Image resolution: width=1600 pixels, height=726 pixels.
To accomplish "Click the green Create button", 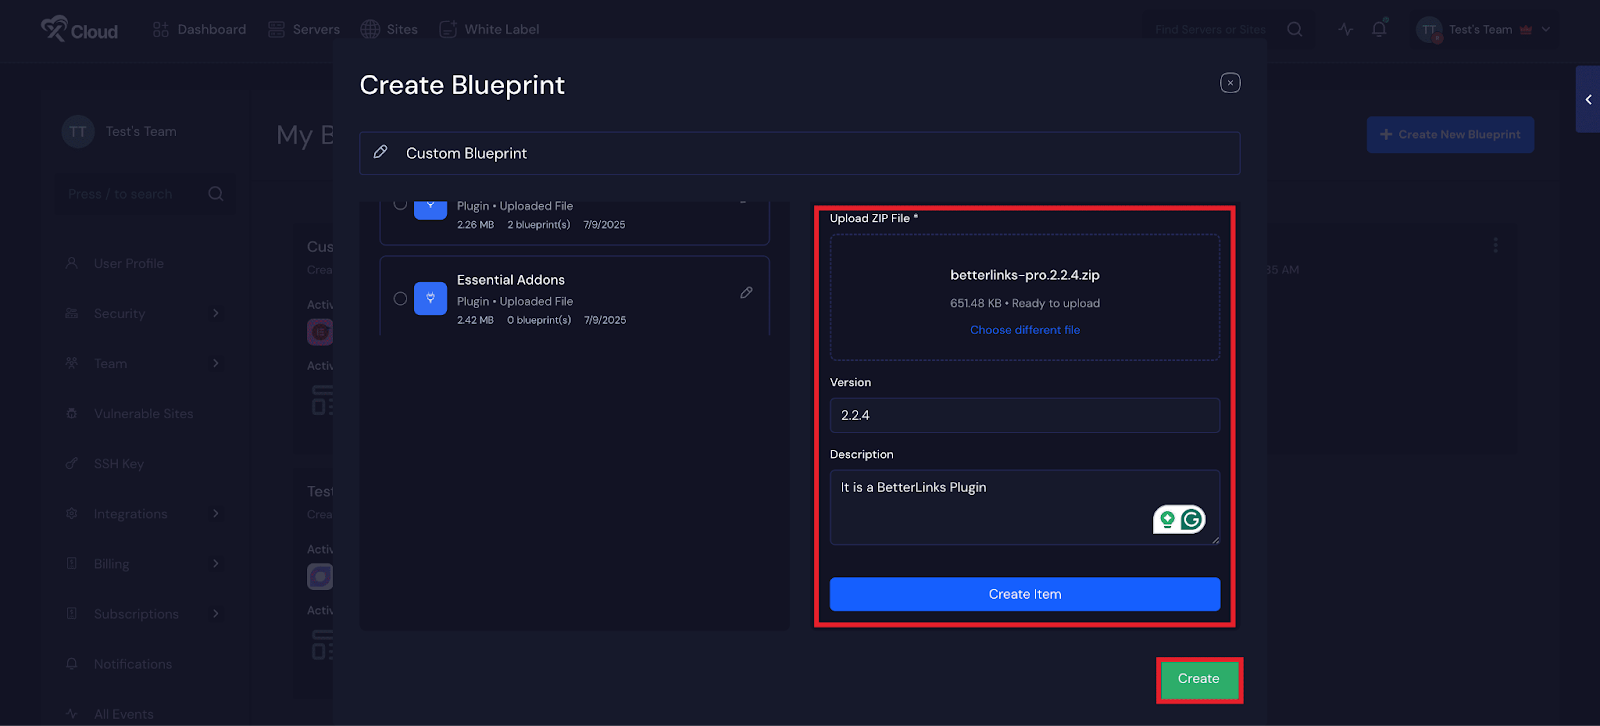I will pos(1199,679).
